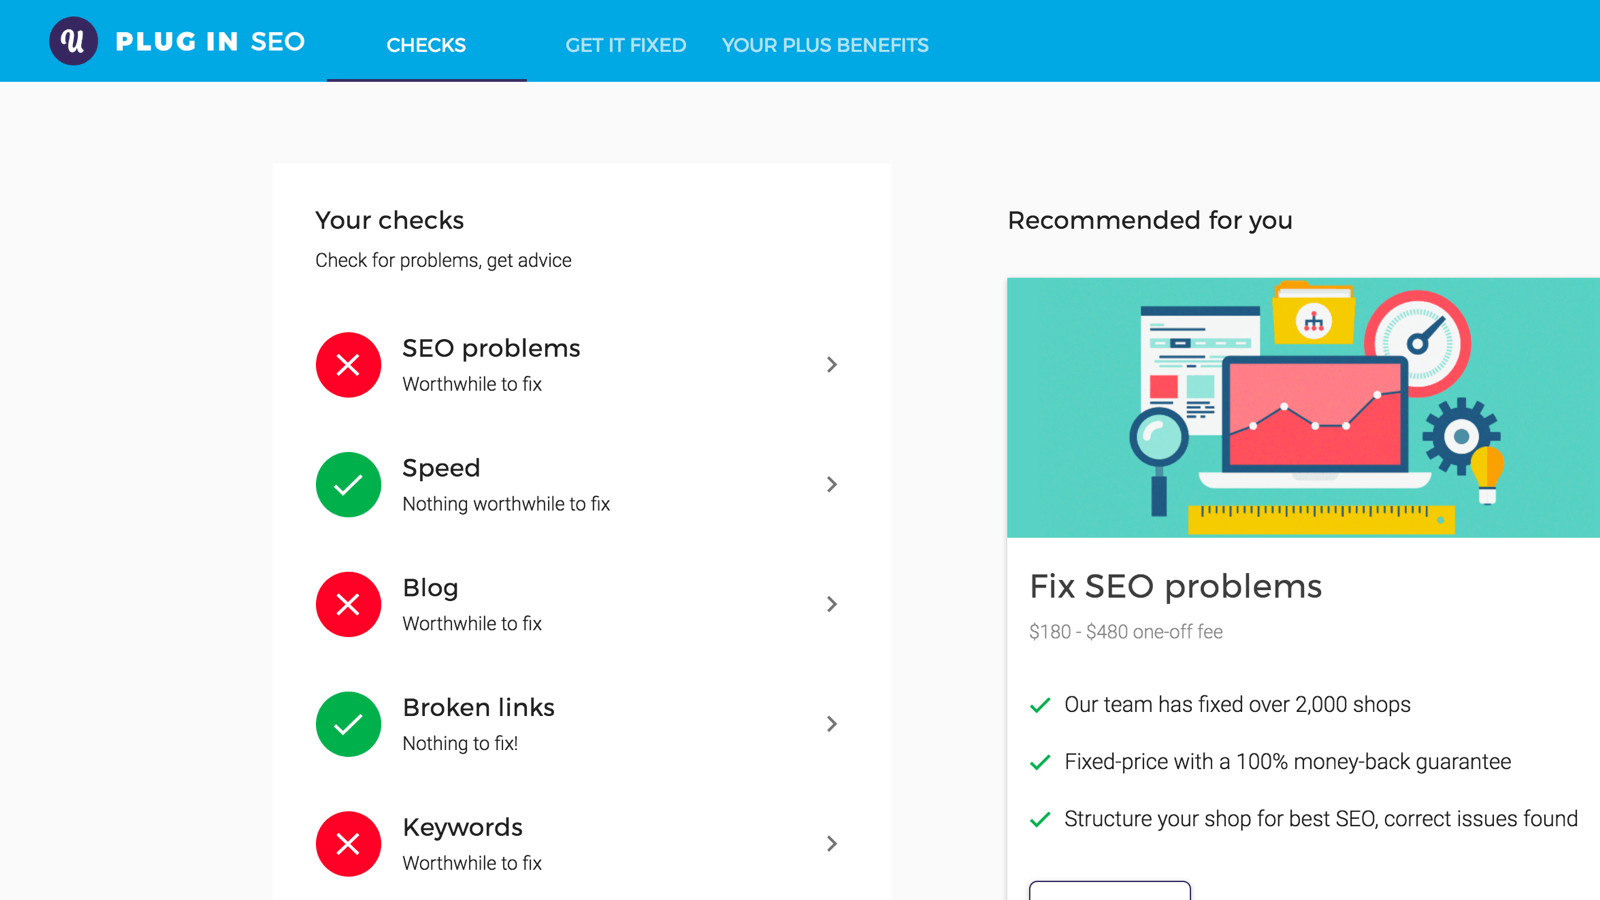
Task: Click the green checkmark beside Broken links
Action: [348, 724]
